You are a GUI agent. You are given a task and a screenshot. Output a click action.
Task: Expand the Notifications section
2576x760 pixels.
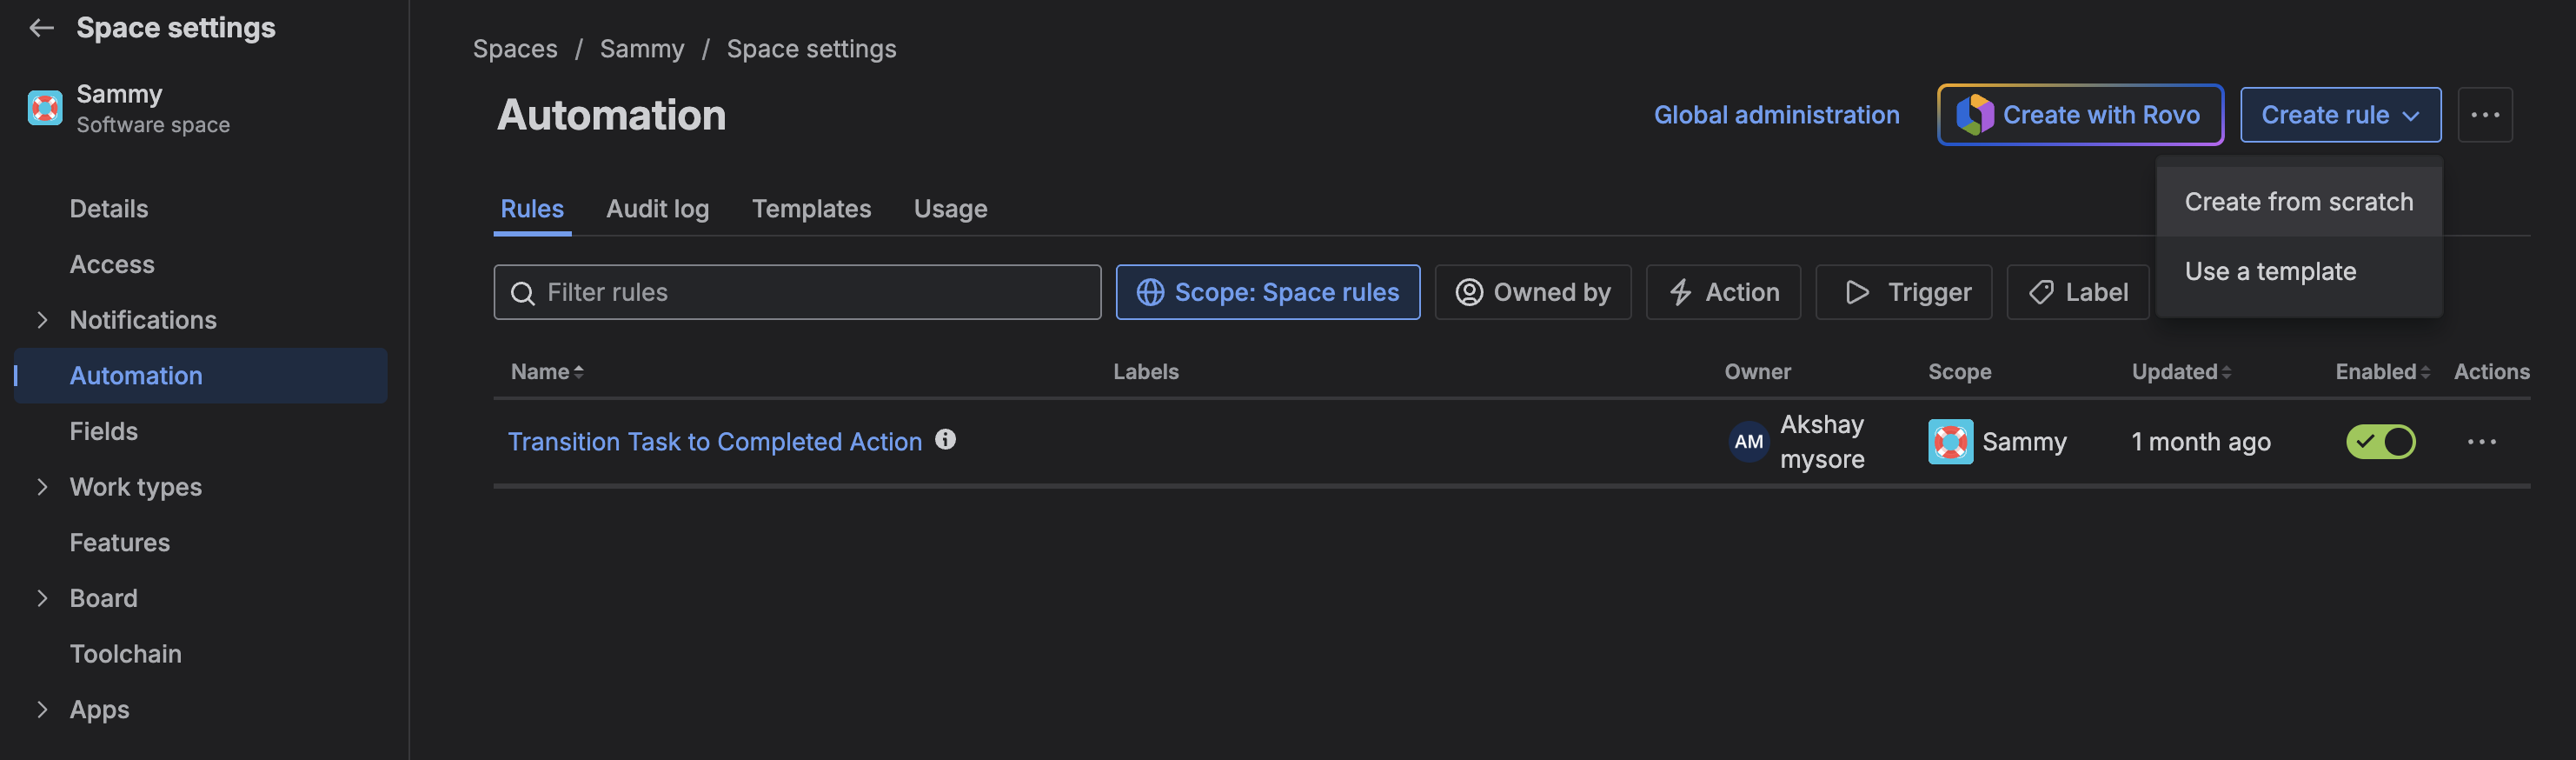coord(42,320)
